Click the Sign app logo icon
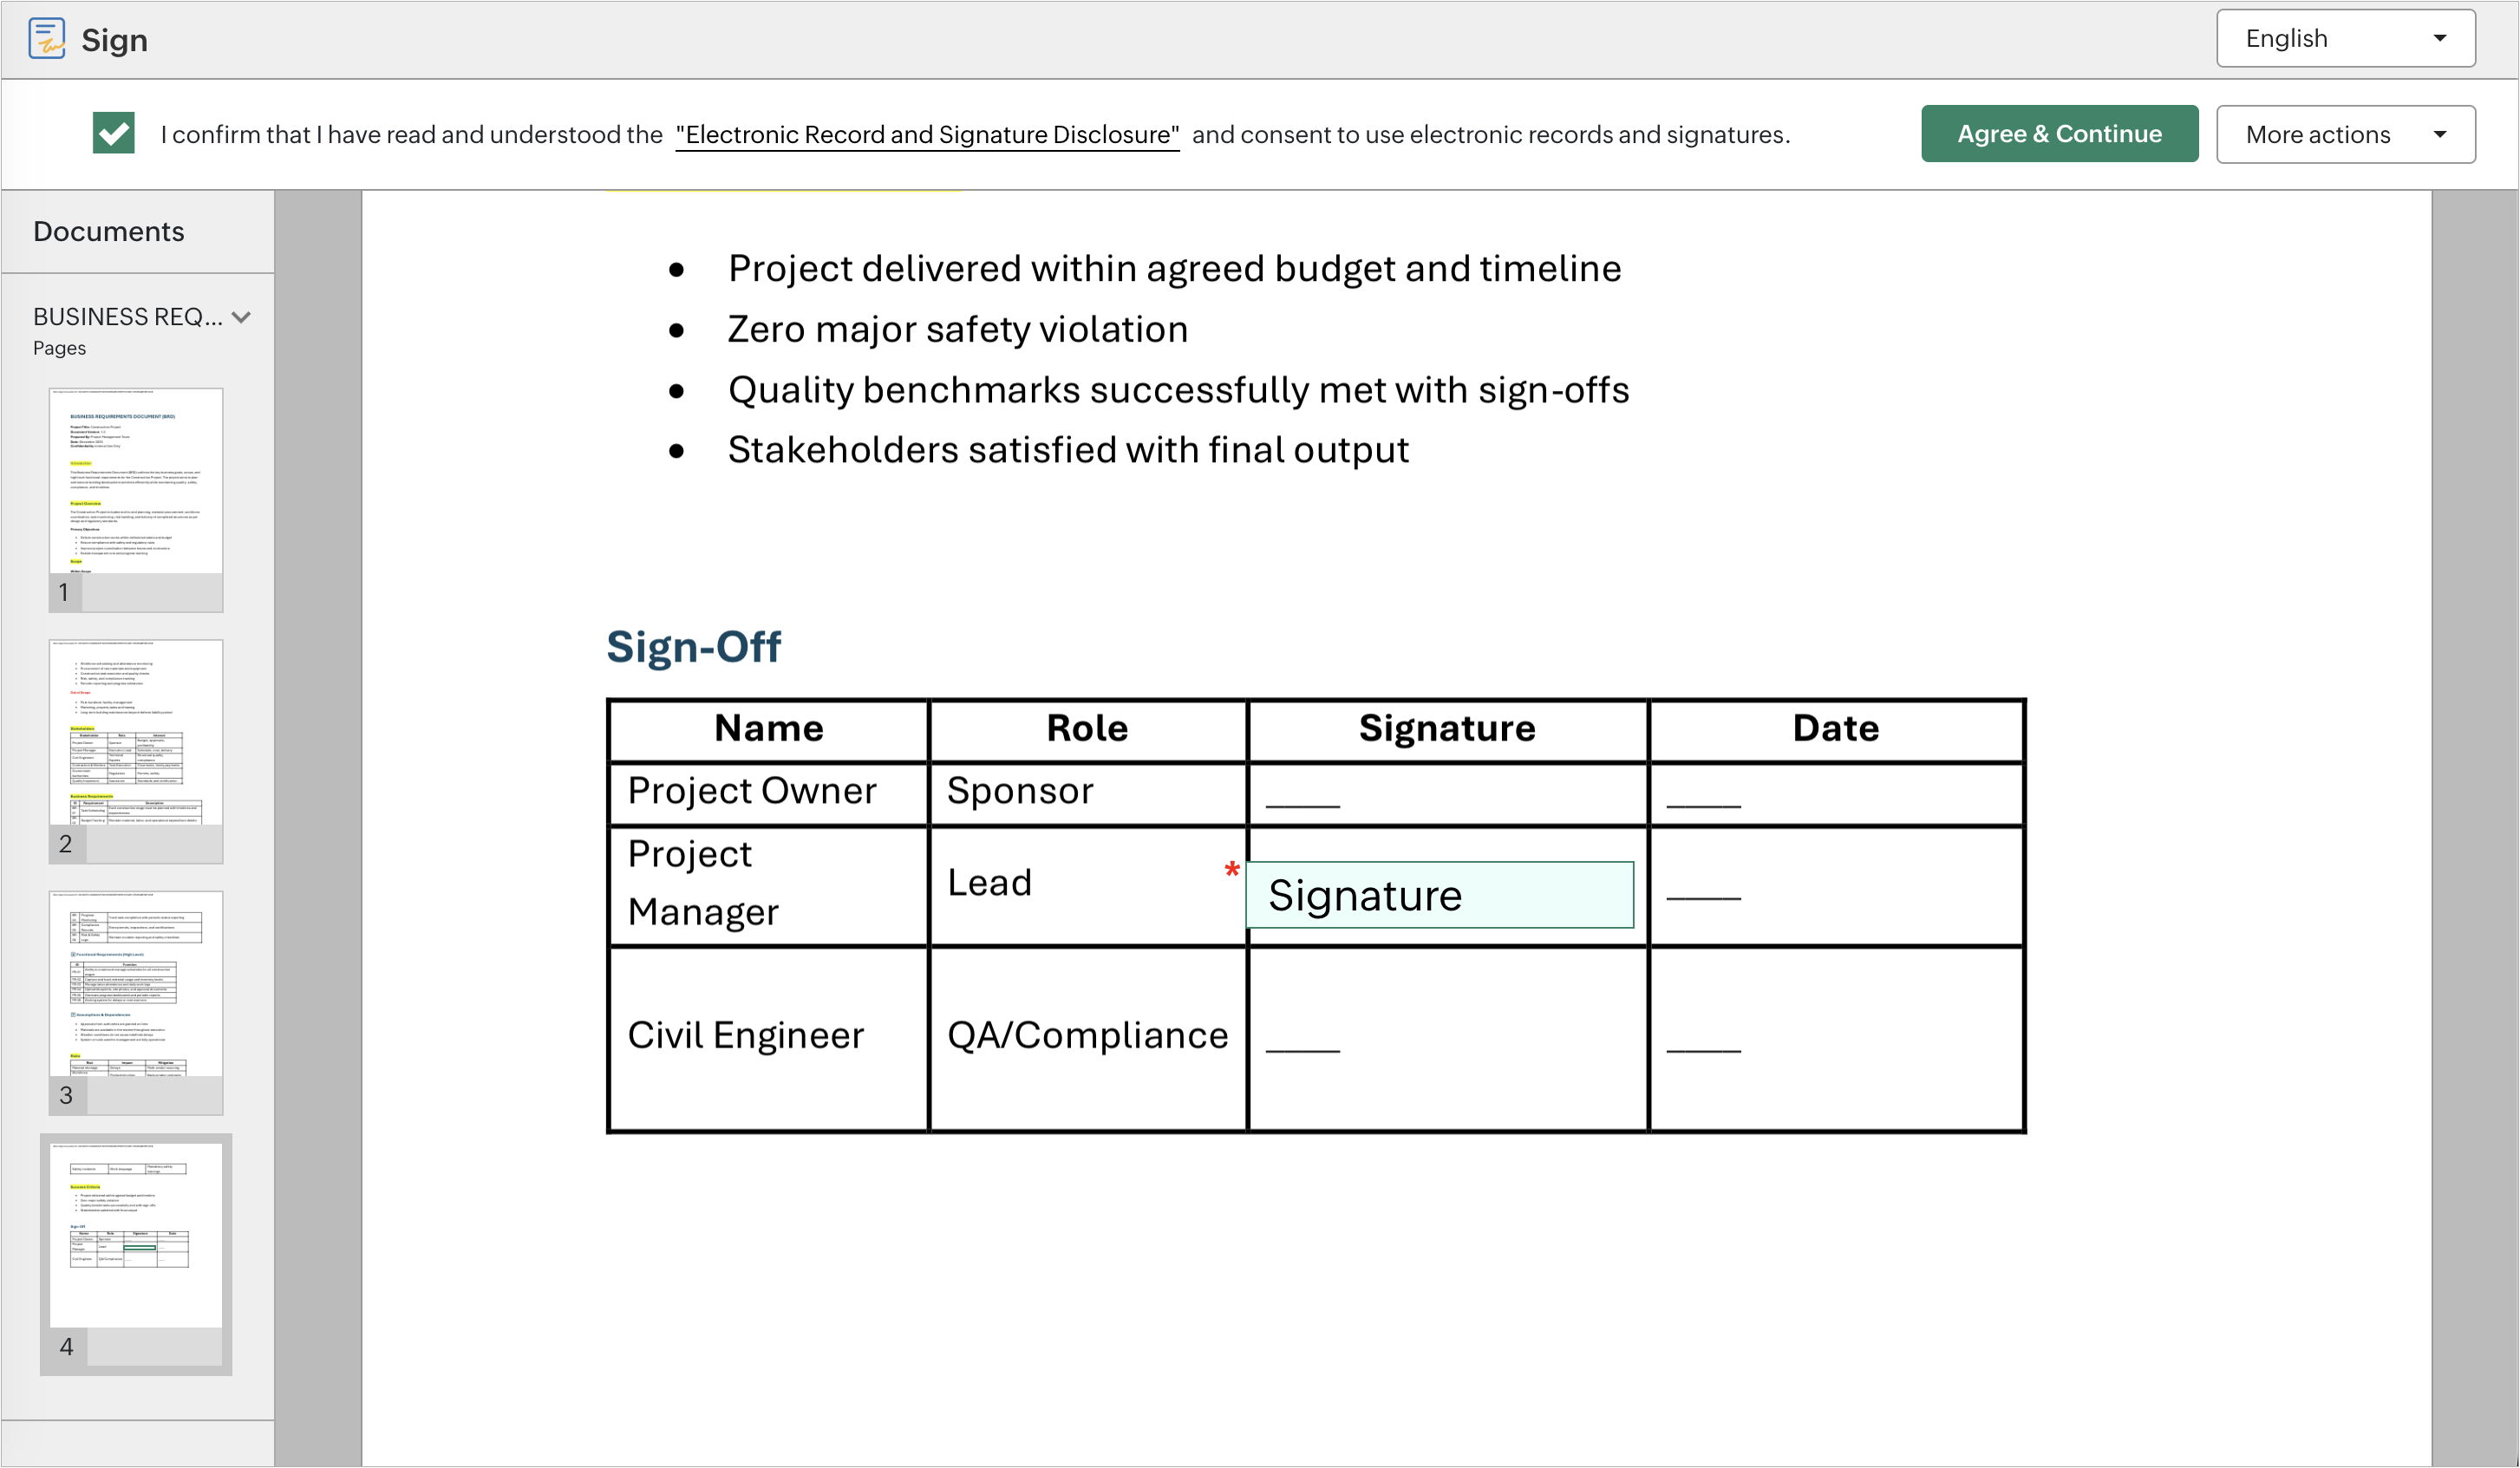Screen dimensions: 2520x1468 pos(46,40)
